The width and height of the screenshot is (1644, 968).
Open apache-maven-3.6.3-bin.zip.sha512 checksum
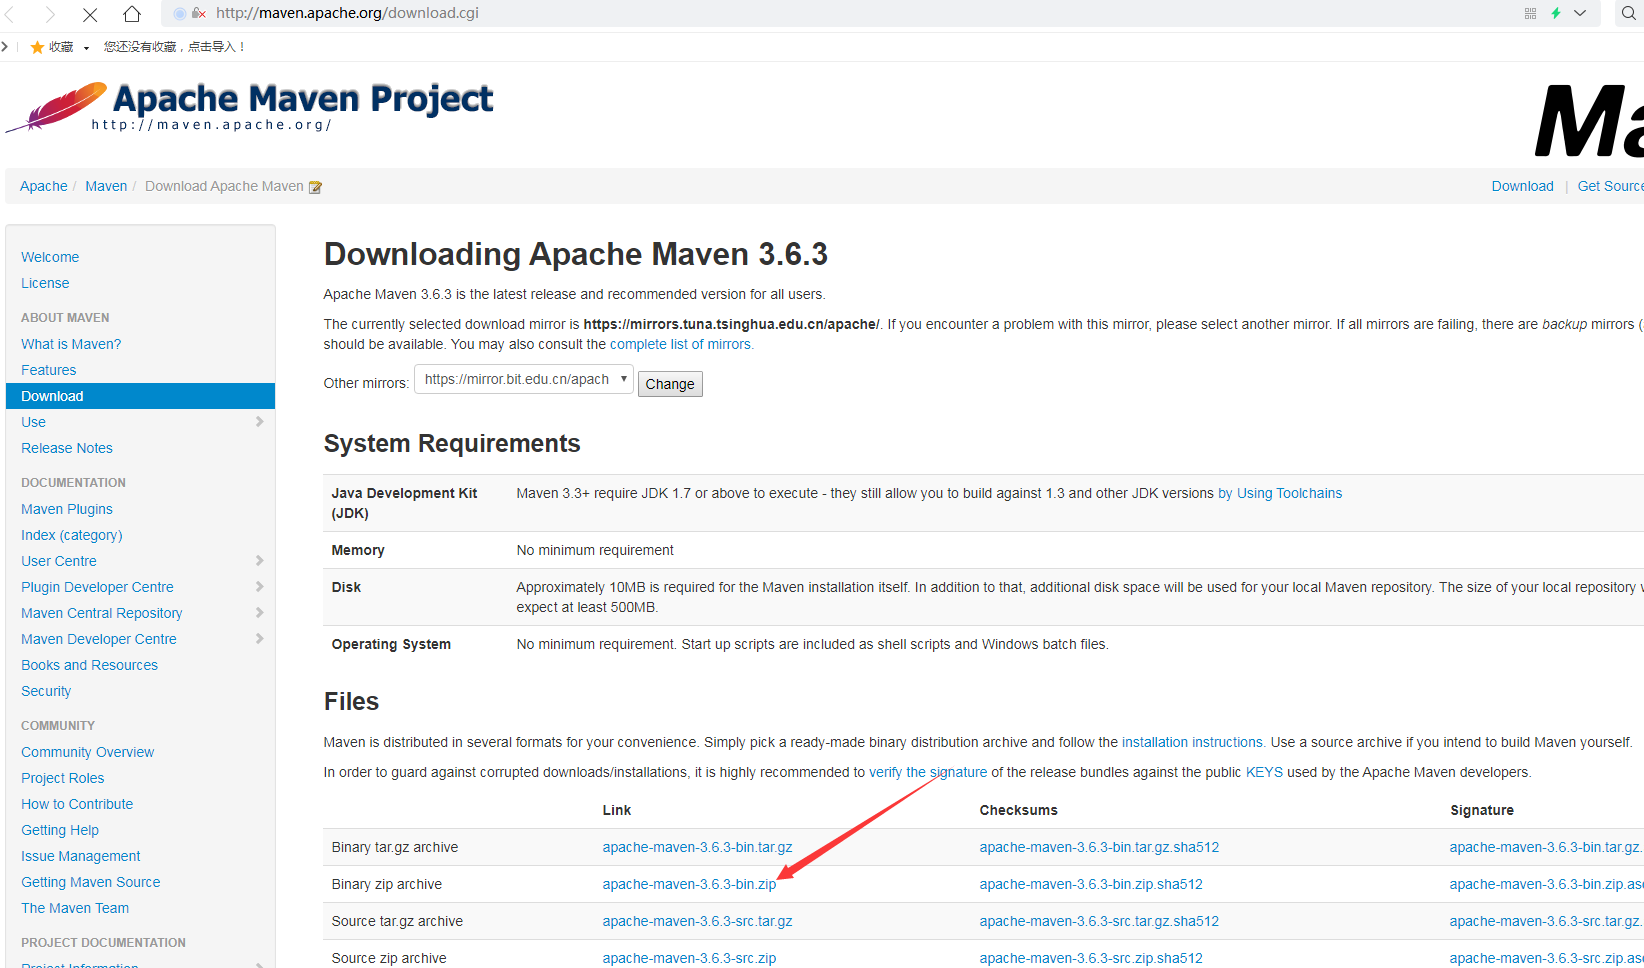point(1091,884)
